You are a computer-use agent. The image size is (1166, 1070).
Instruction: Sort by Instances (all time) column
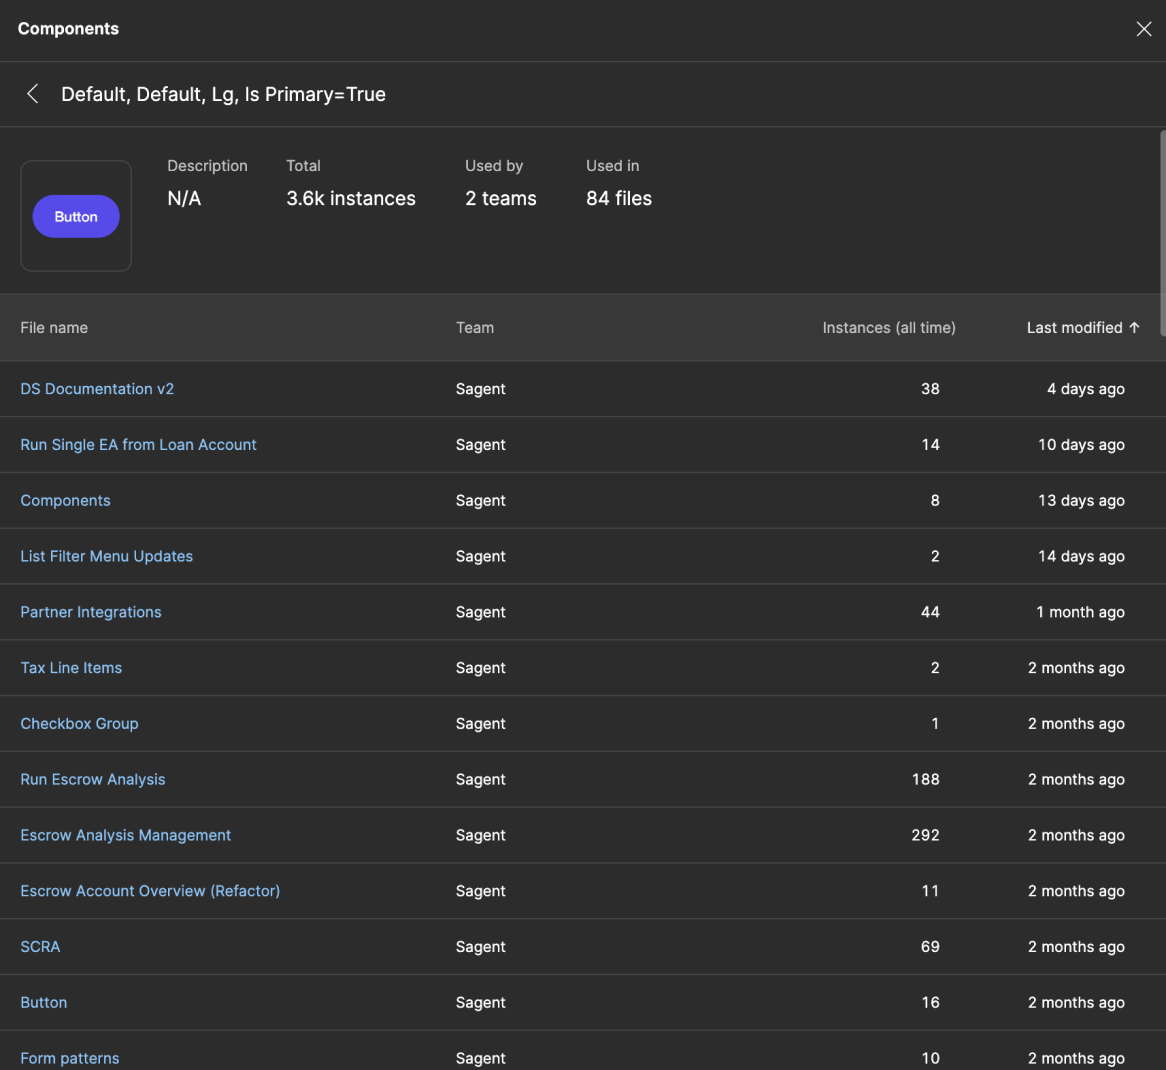pos(888,328)
